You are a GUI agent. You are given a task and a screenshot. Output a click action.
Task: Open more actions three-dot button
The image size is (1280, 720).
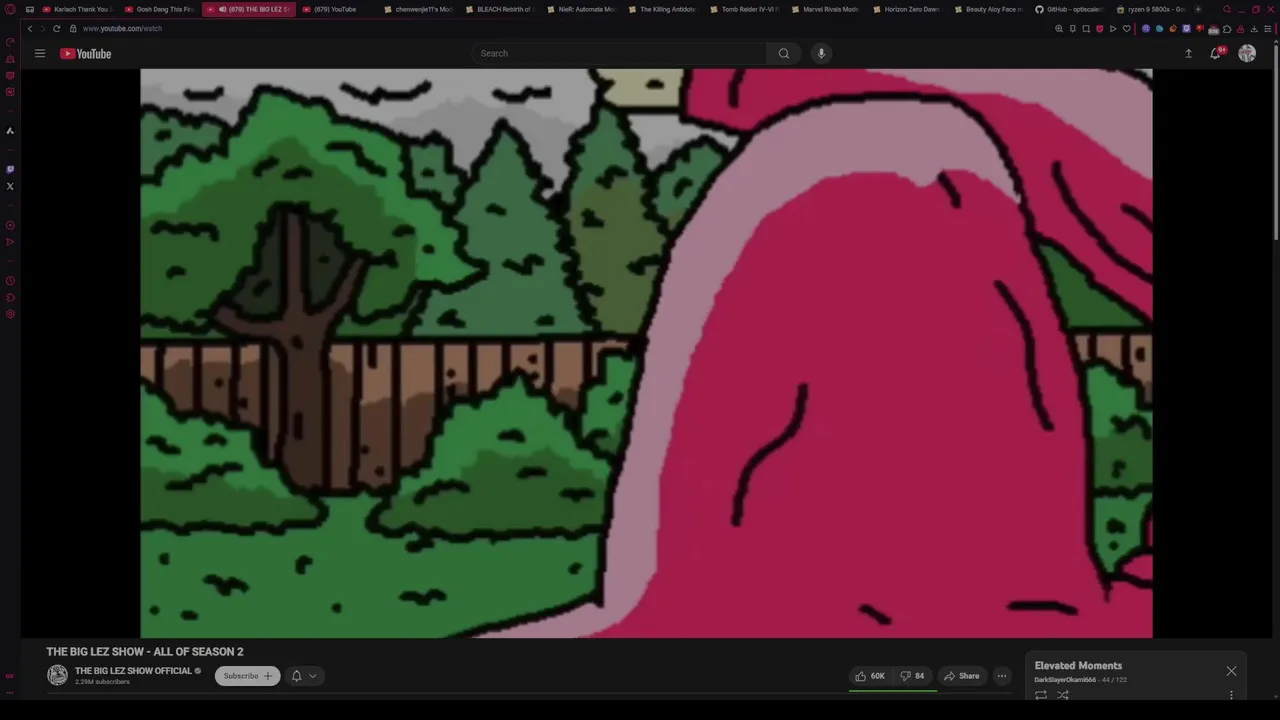[1001, 676]
